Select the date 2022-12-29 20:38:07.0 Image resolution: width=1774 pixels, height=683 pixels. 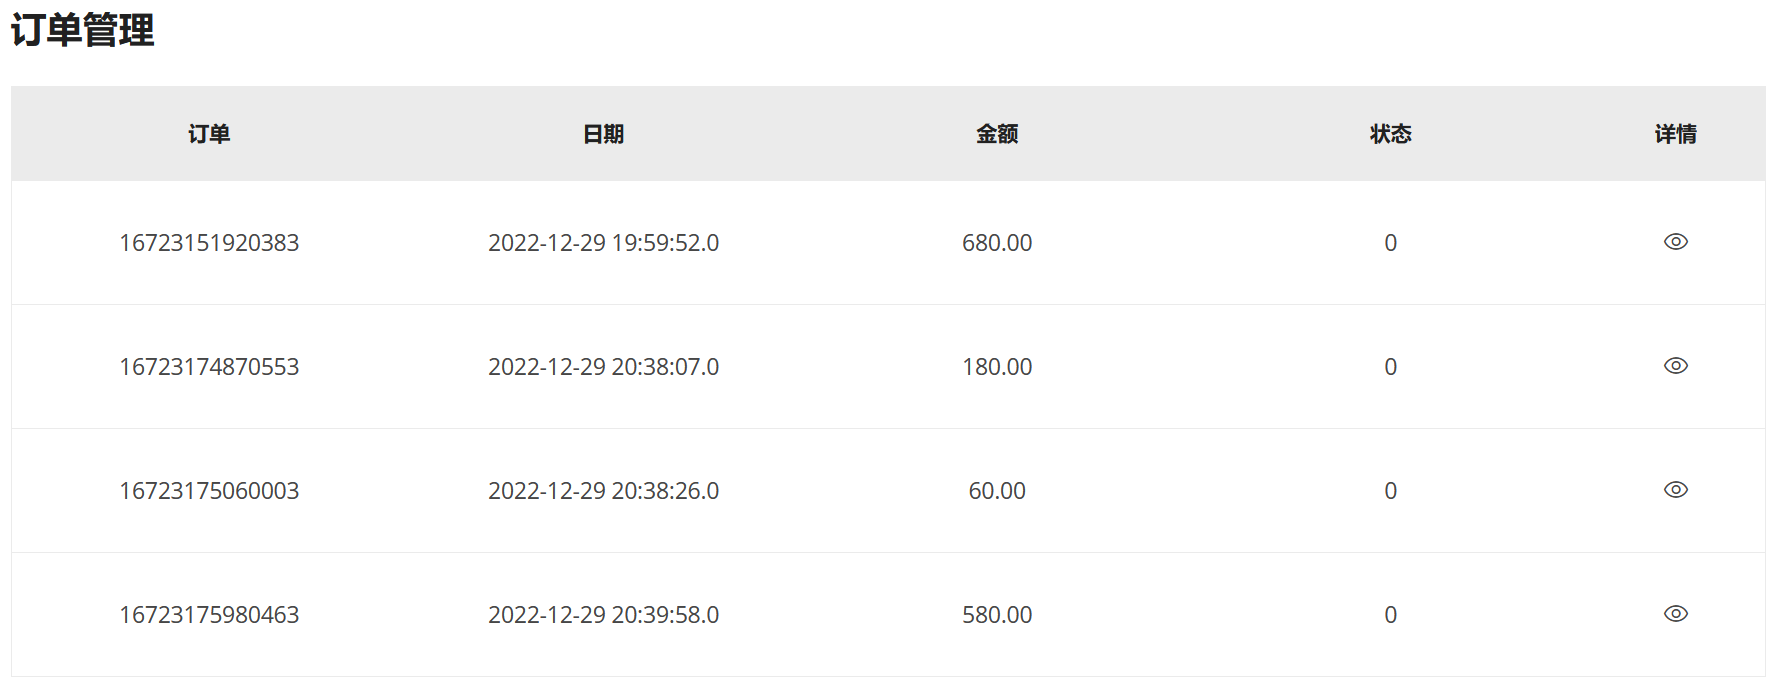(x=603, y=367)
